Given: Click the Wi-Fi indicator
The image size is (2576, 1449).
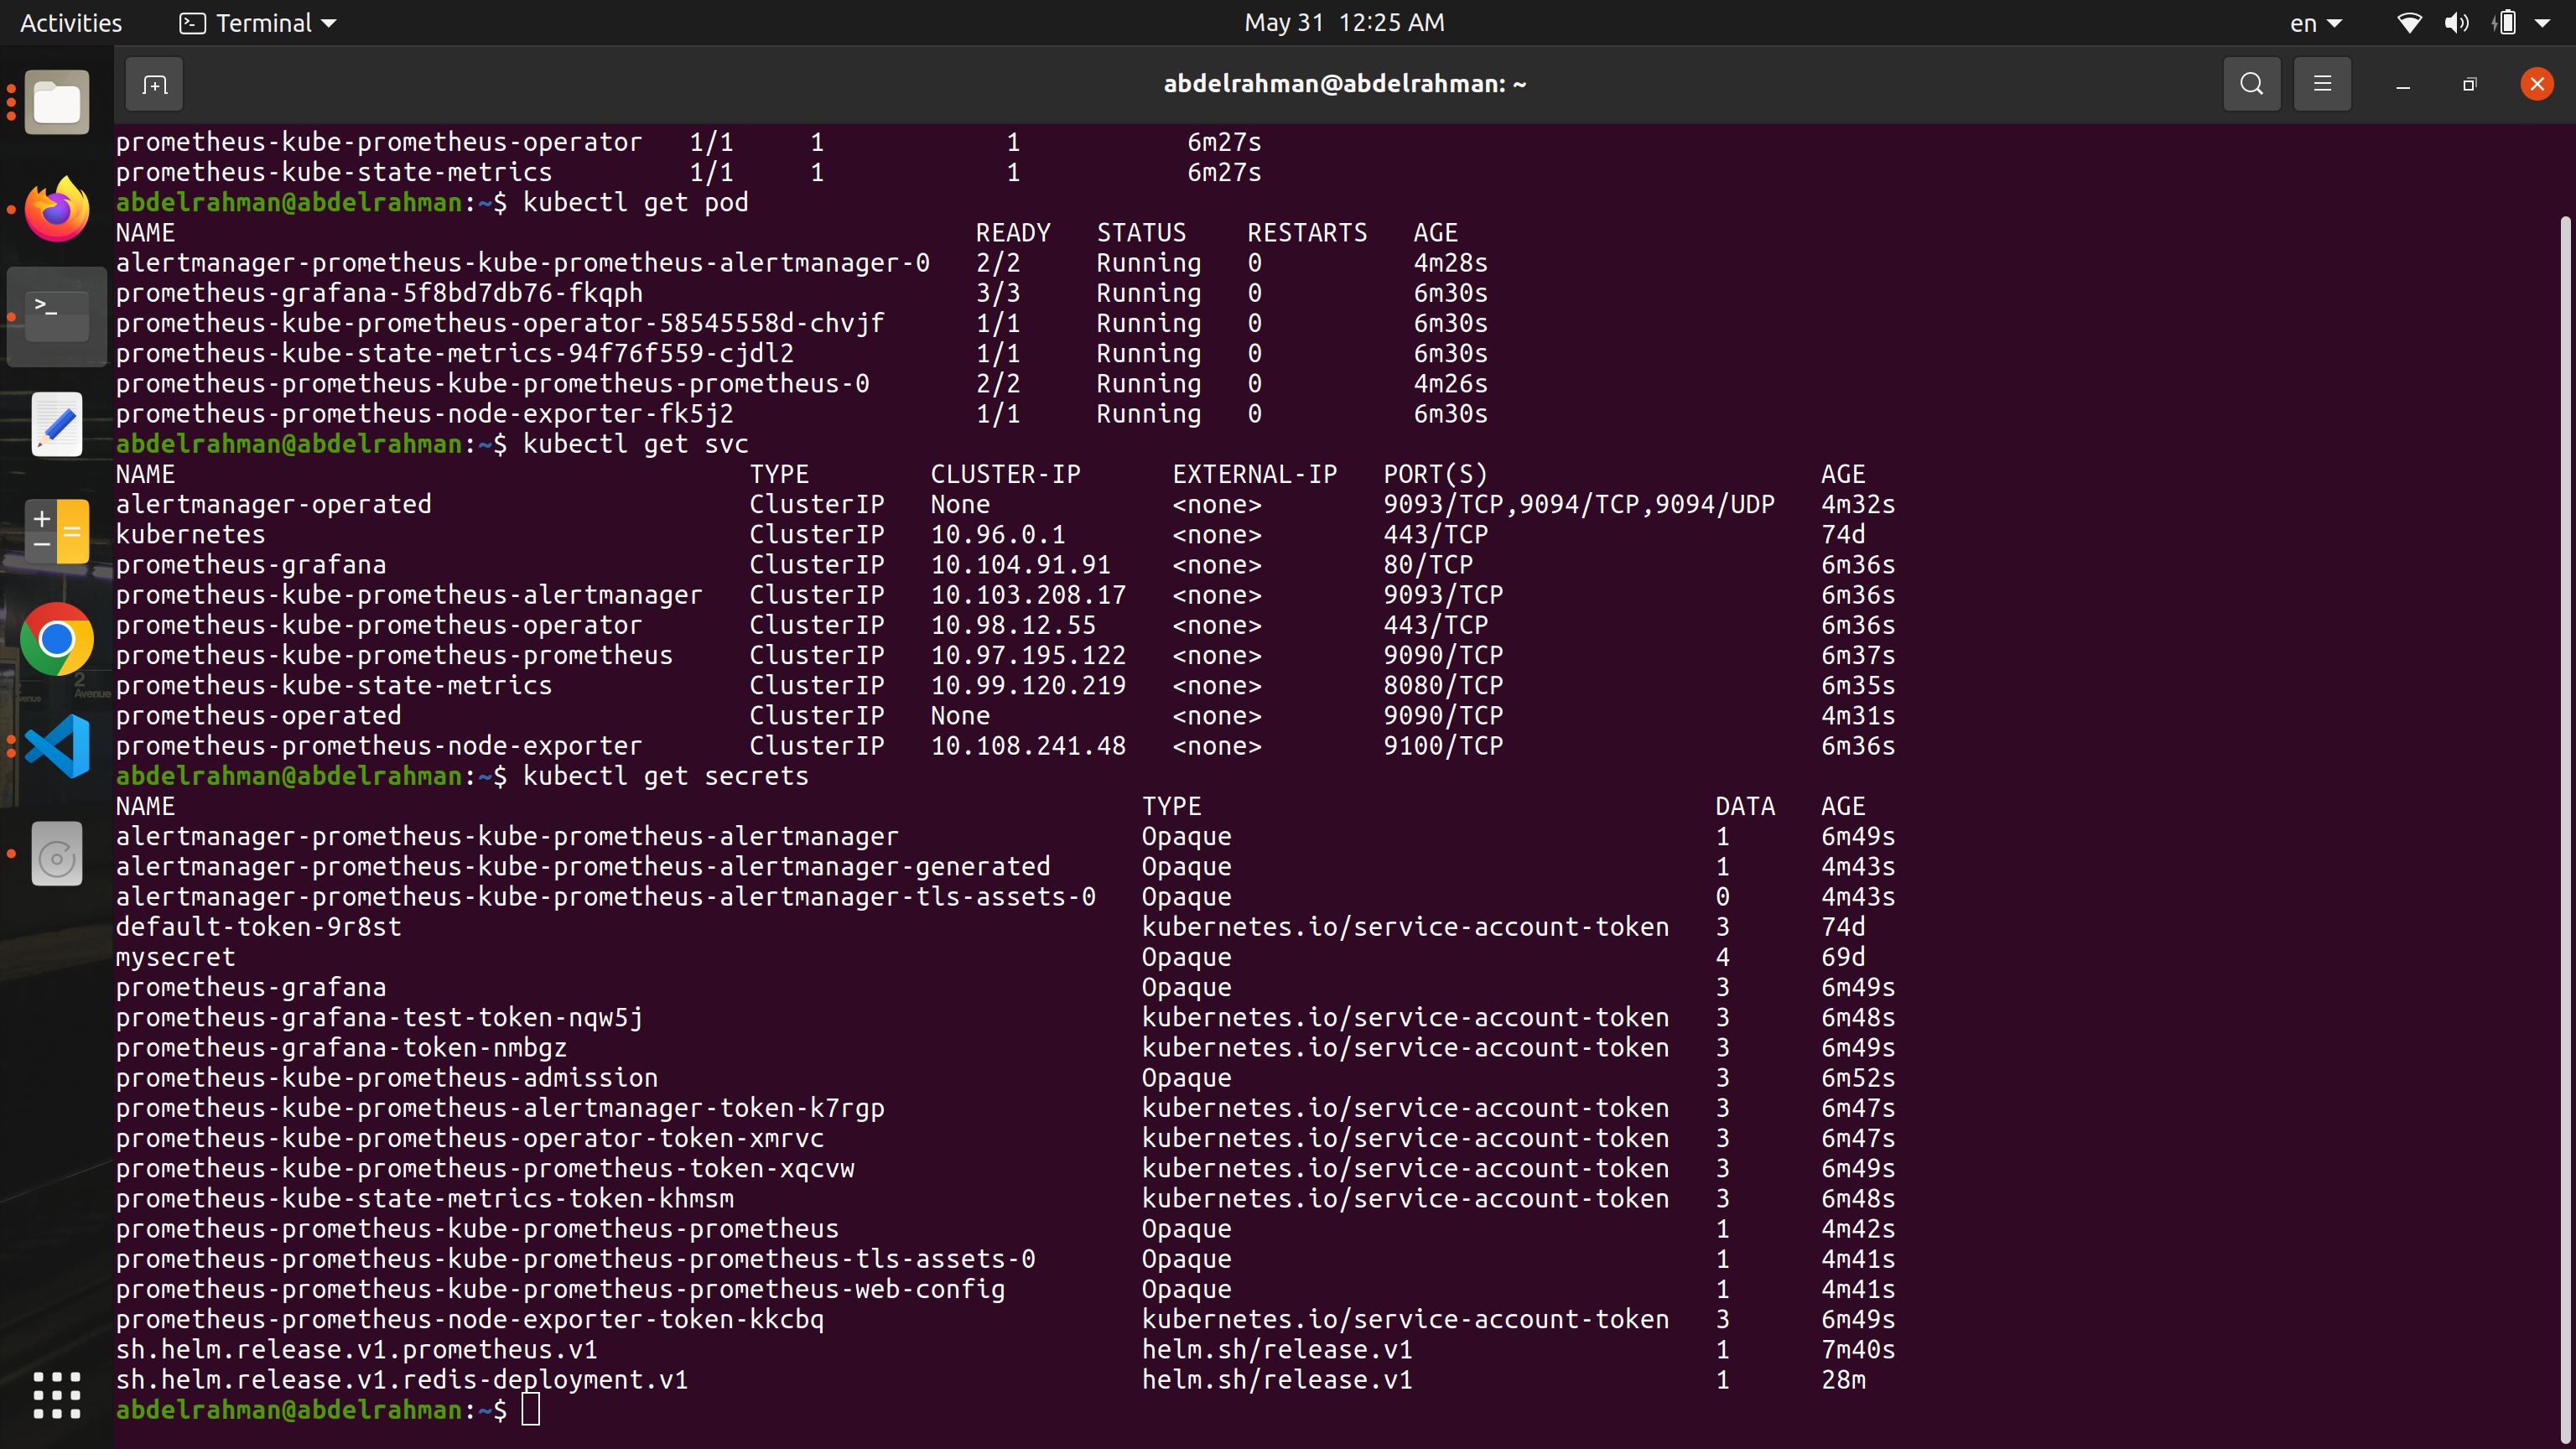Looking at the screenshot, I should pos(2410,22).
